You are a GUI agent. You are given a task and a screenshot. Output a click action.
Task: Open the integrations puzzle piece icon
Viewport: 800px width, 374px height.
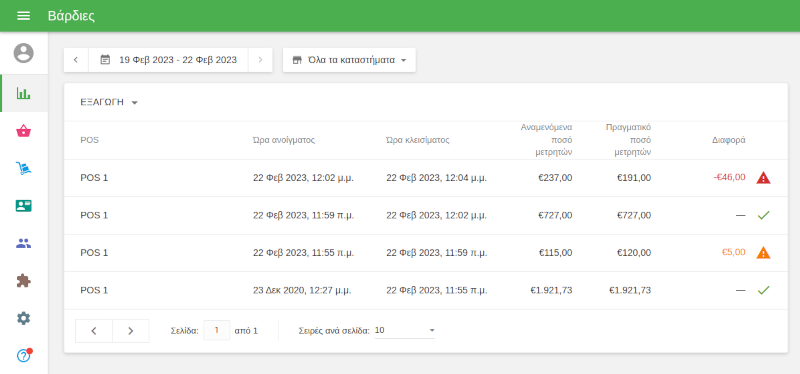(23, 281)
